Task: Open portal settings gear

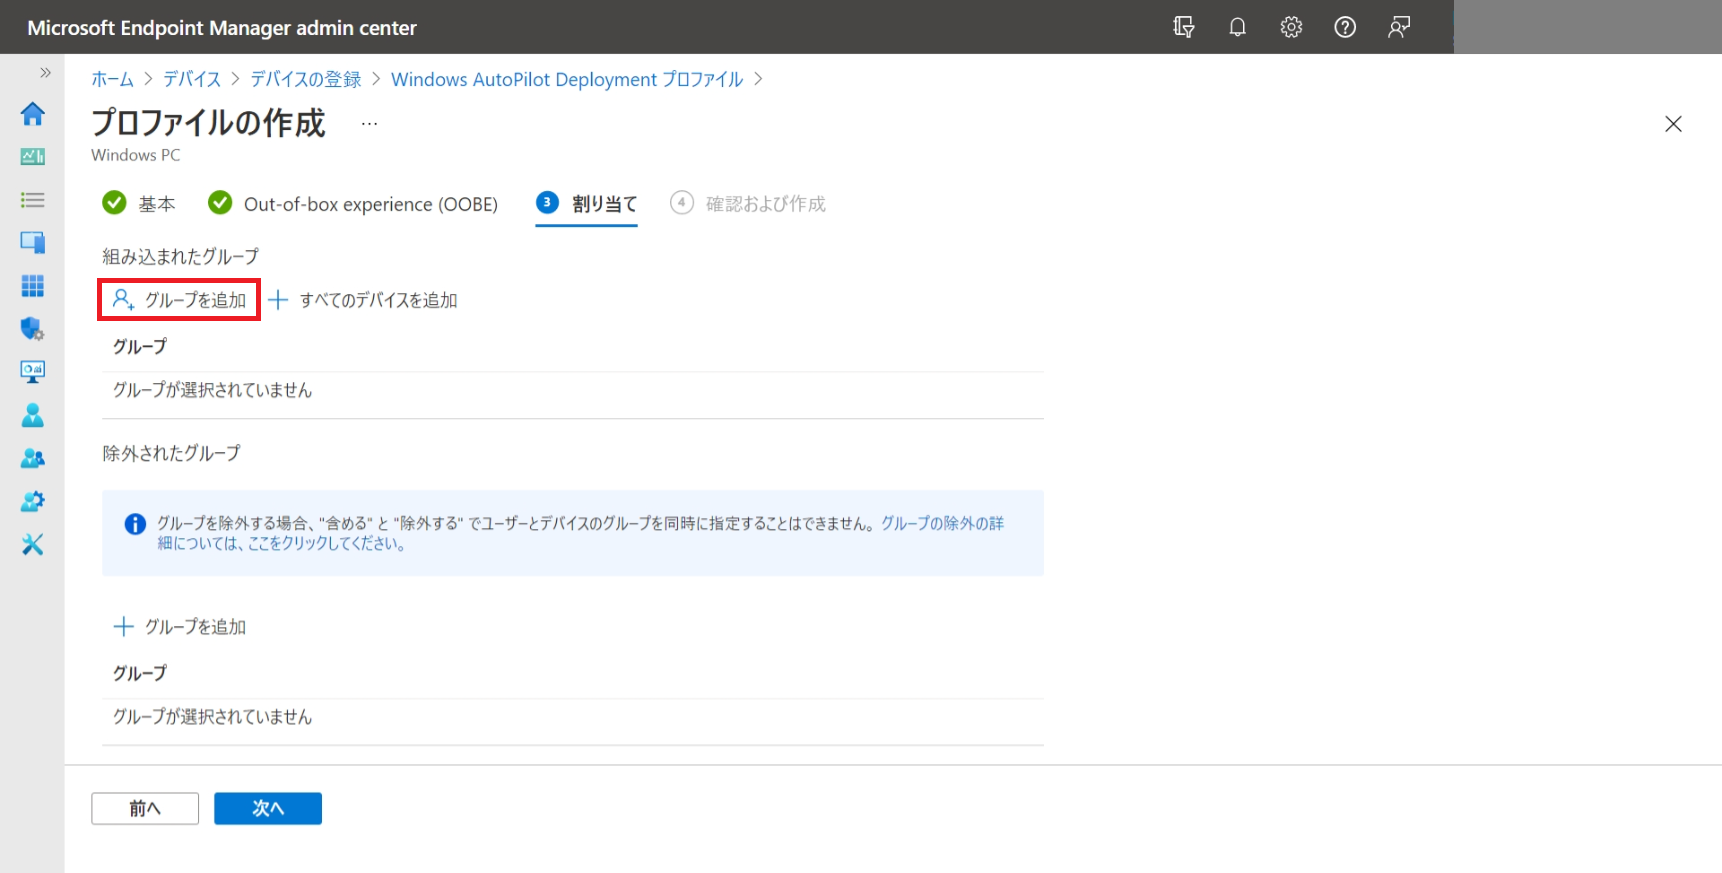Action: coord(1291,27)
